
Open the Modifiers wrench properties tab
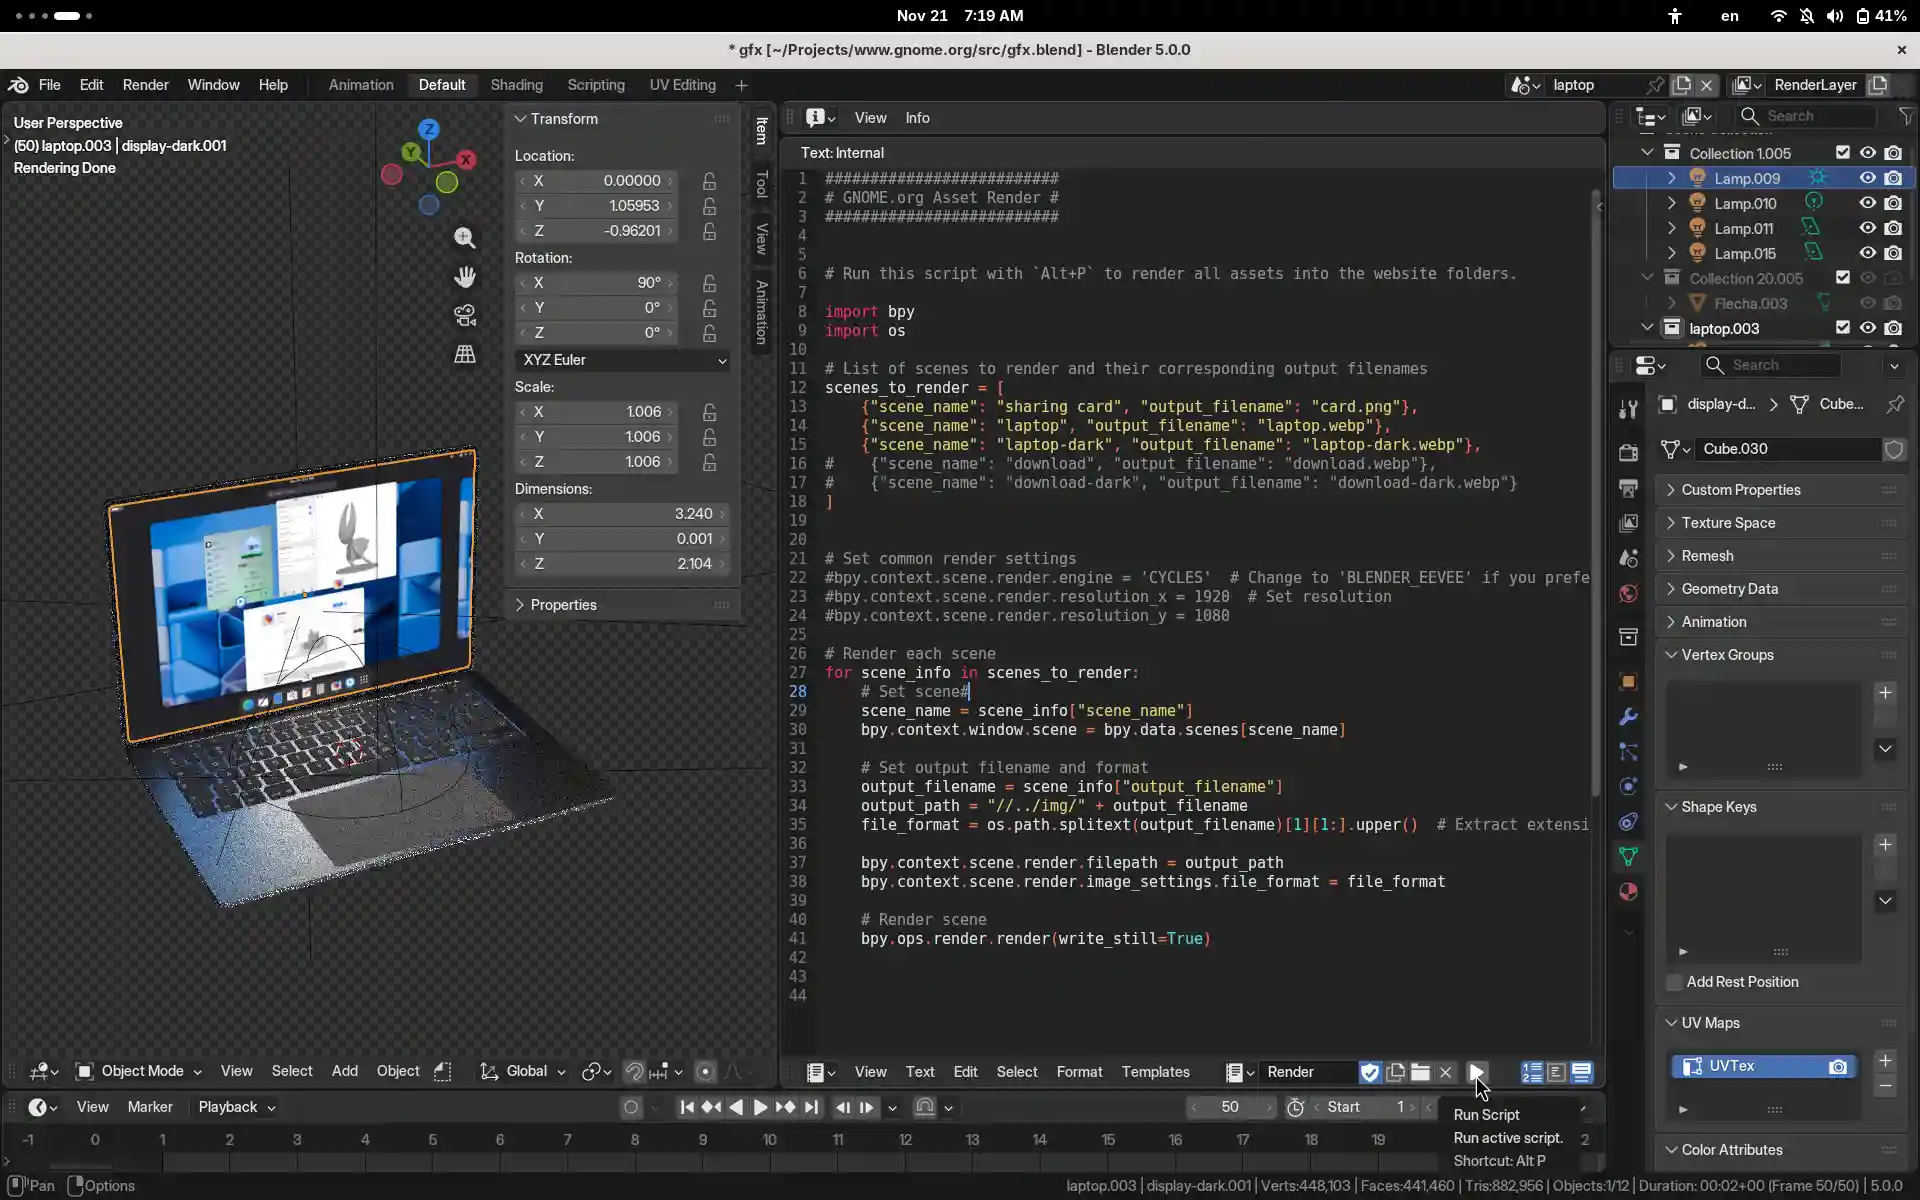1628,717
